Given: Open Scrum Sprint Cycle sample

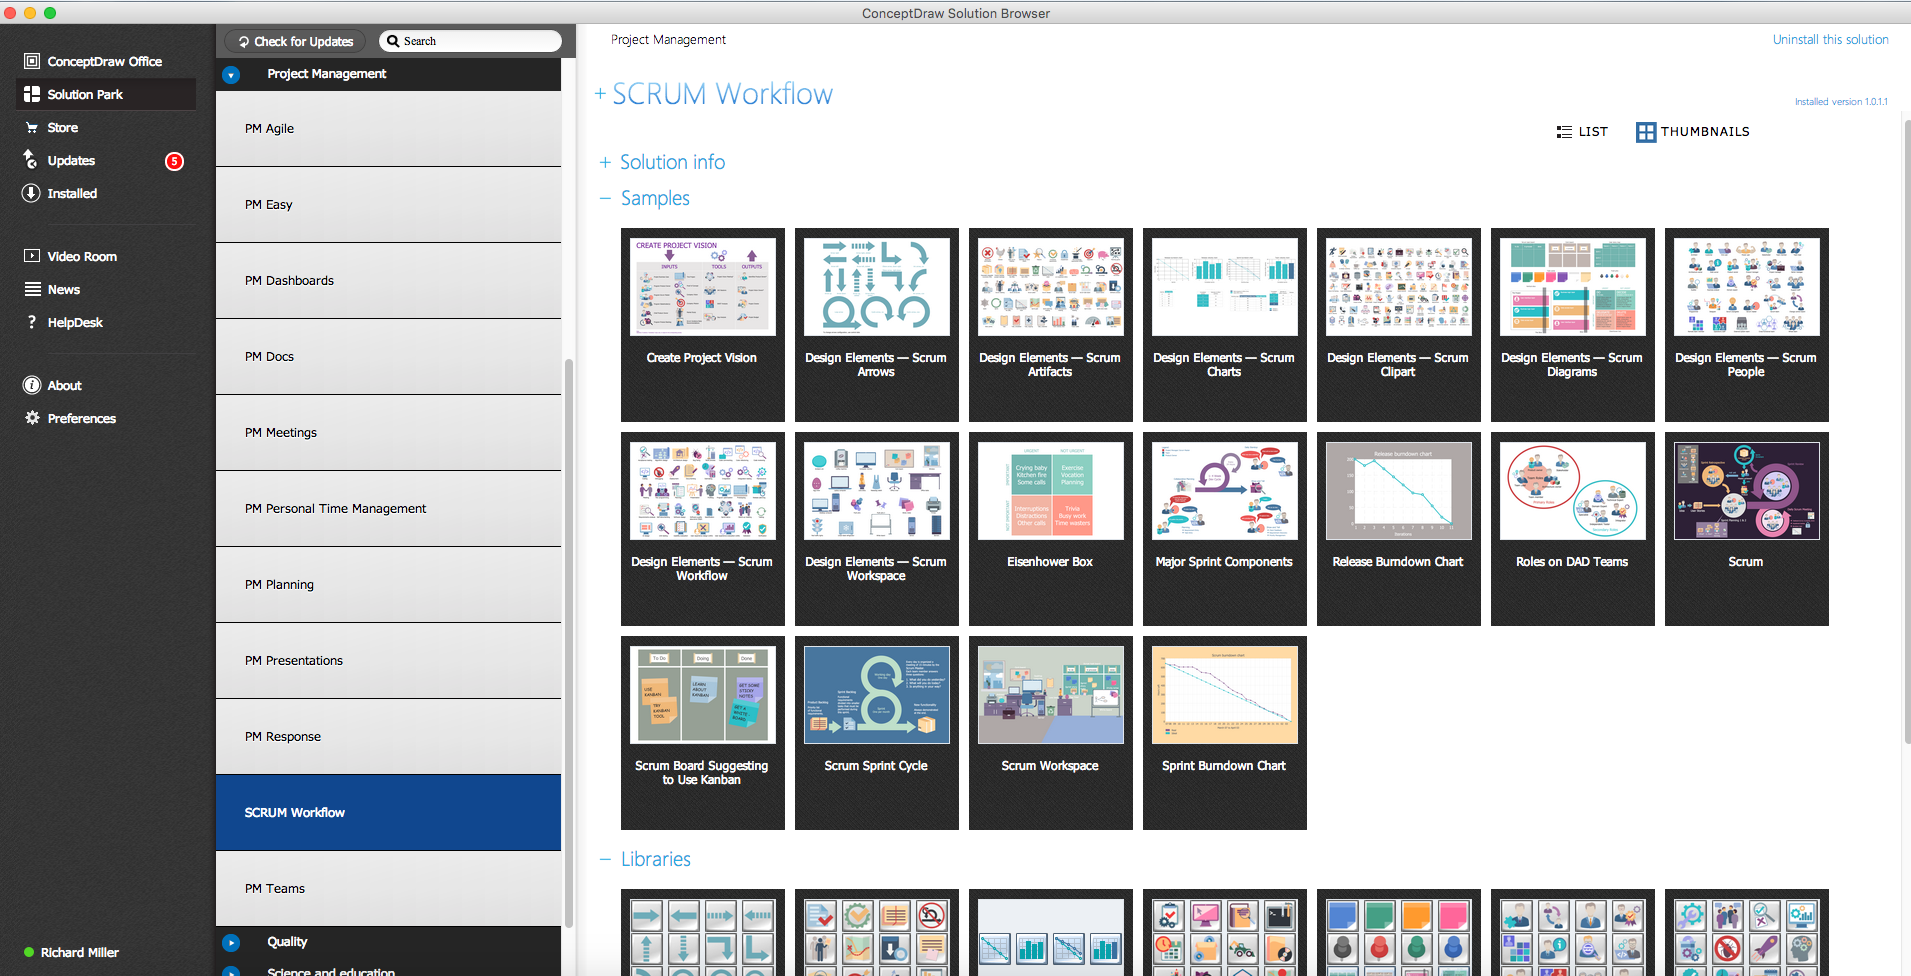Looking at the screenshot, I should (876, 732).
